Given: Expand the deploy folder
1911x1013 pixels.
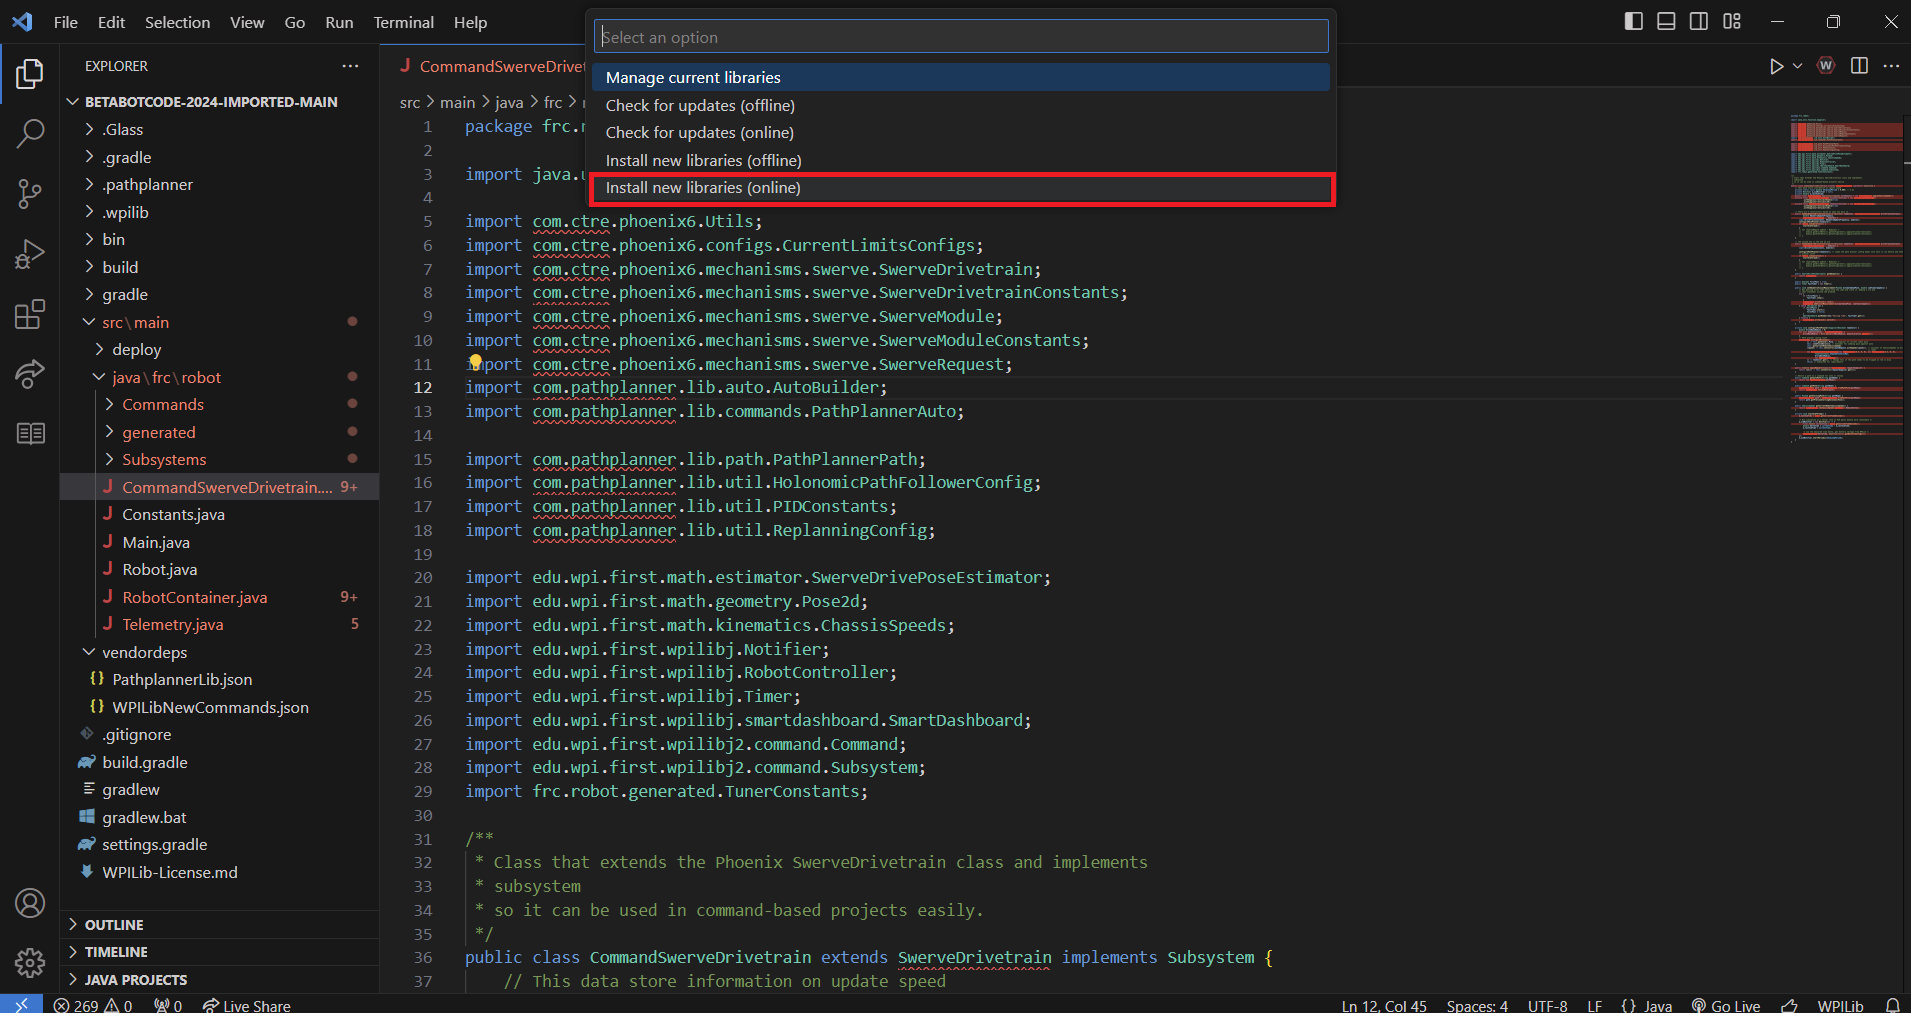Looking at the screenshot, I should pyautogui.click(x=137, y=349).
